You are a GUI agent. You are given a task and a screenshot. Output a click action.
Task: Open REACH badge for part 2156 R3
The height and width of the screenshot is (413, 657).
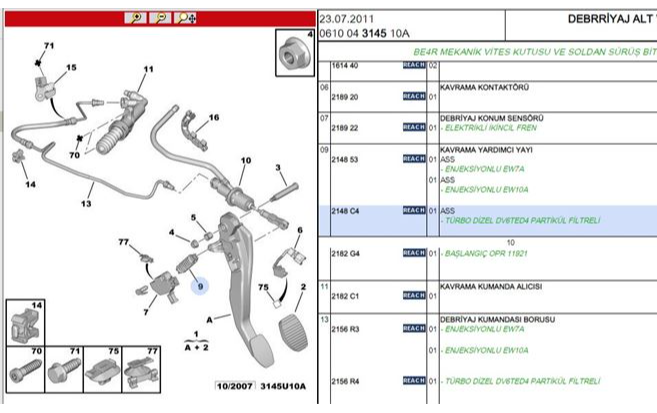point(414,328)
